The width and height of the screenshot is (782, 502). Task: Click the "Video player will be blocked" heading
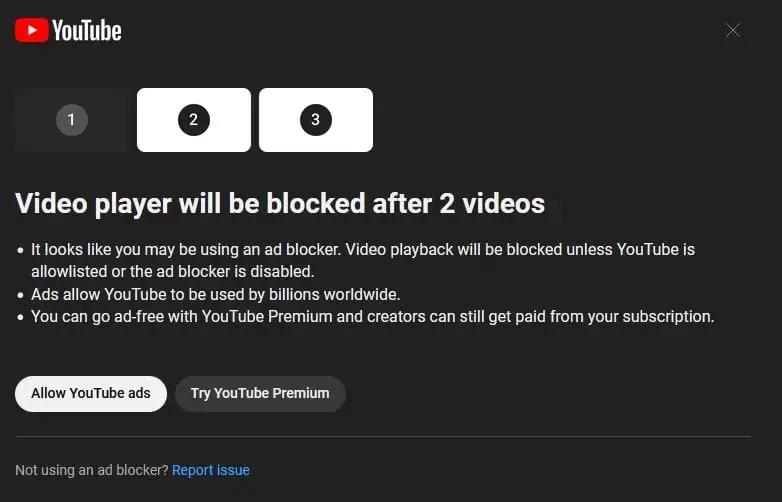tap(280, 203)
